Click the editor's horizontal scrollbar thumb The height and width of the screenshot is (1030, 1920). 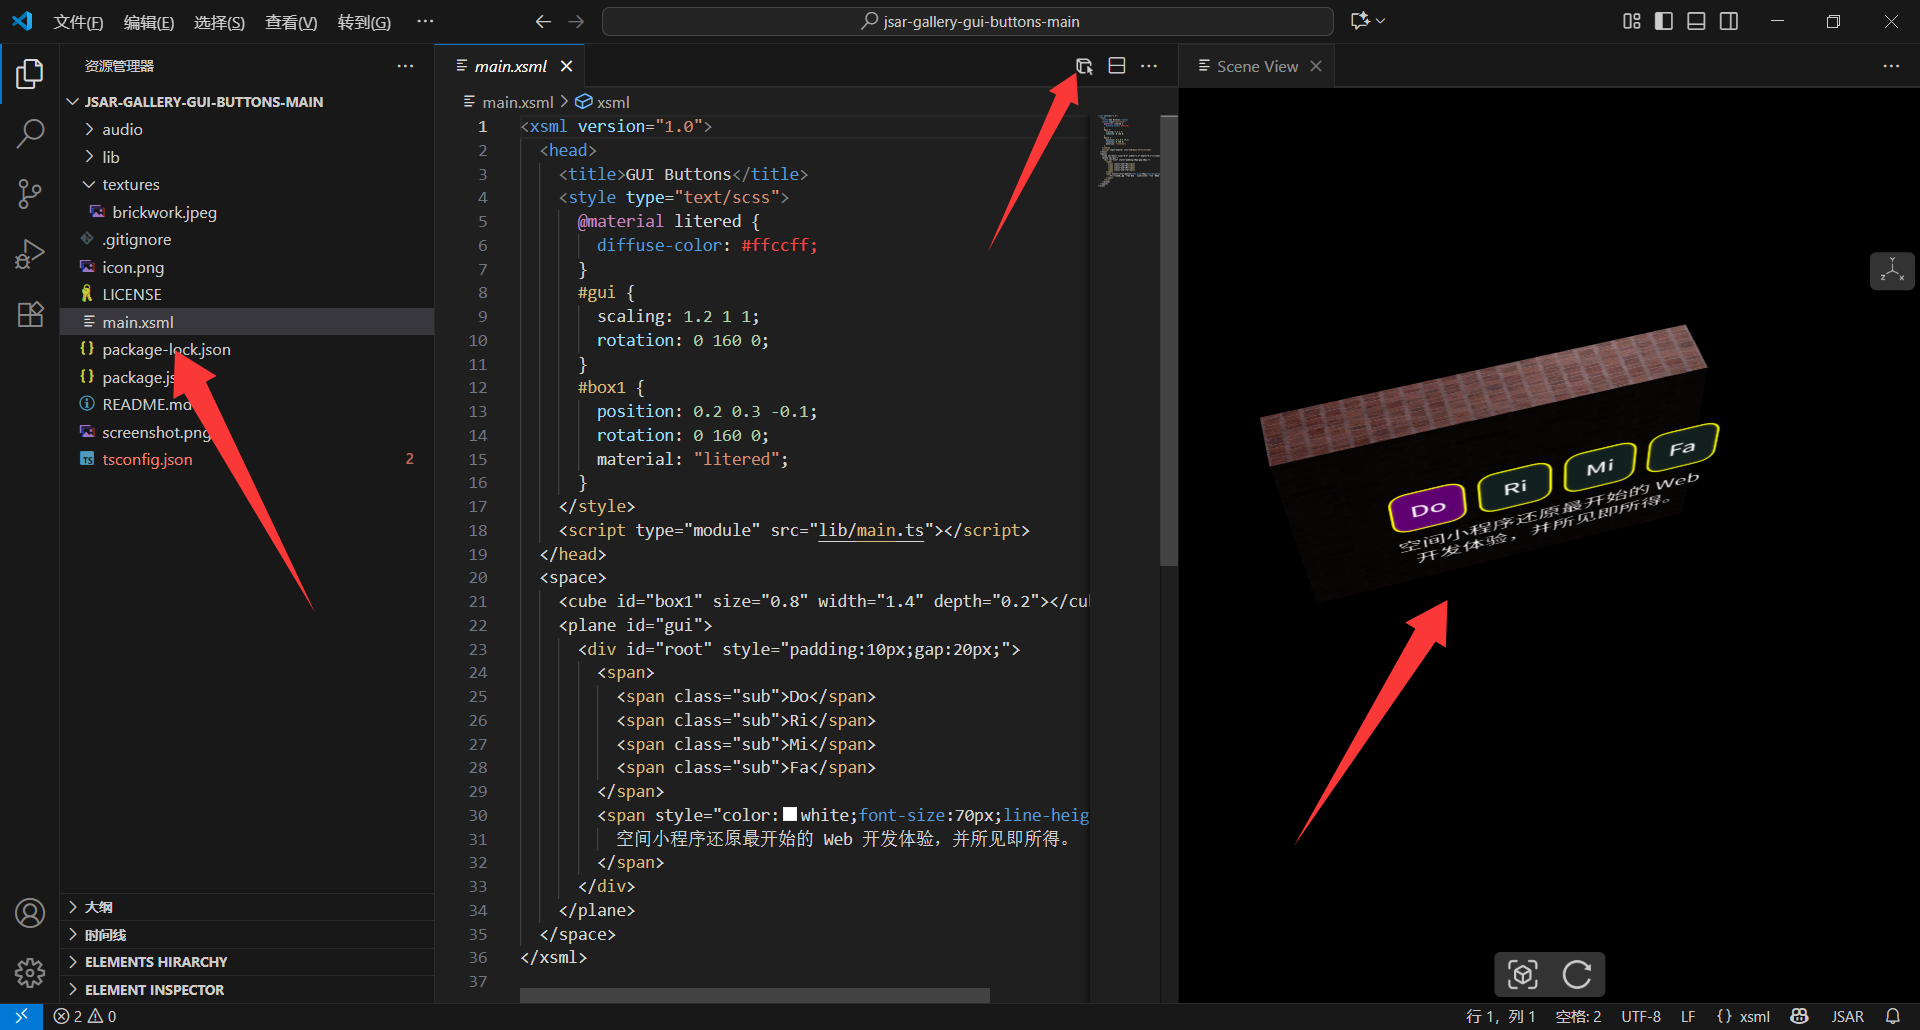[x=755, y=996]
